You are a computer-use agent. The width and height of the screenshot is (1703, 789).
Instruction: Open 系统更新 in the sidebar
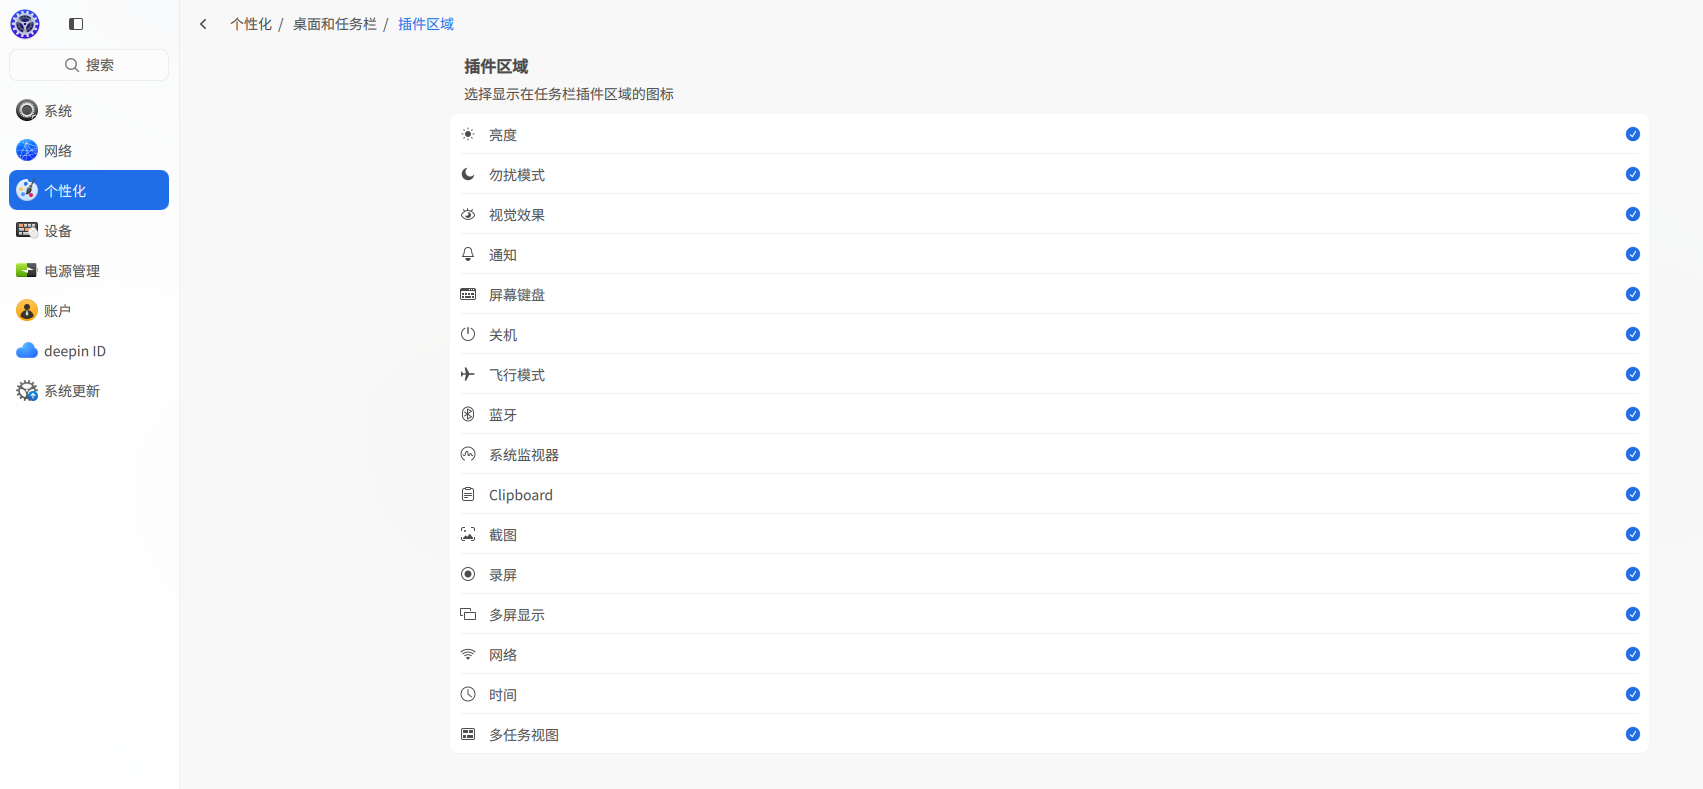point(89,390)
